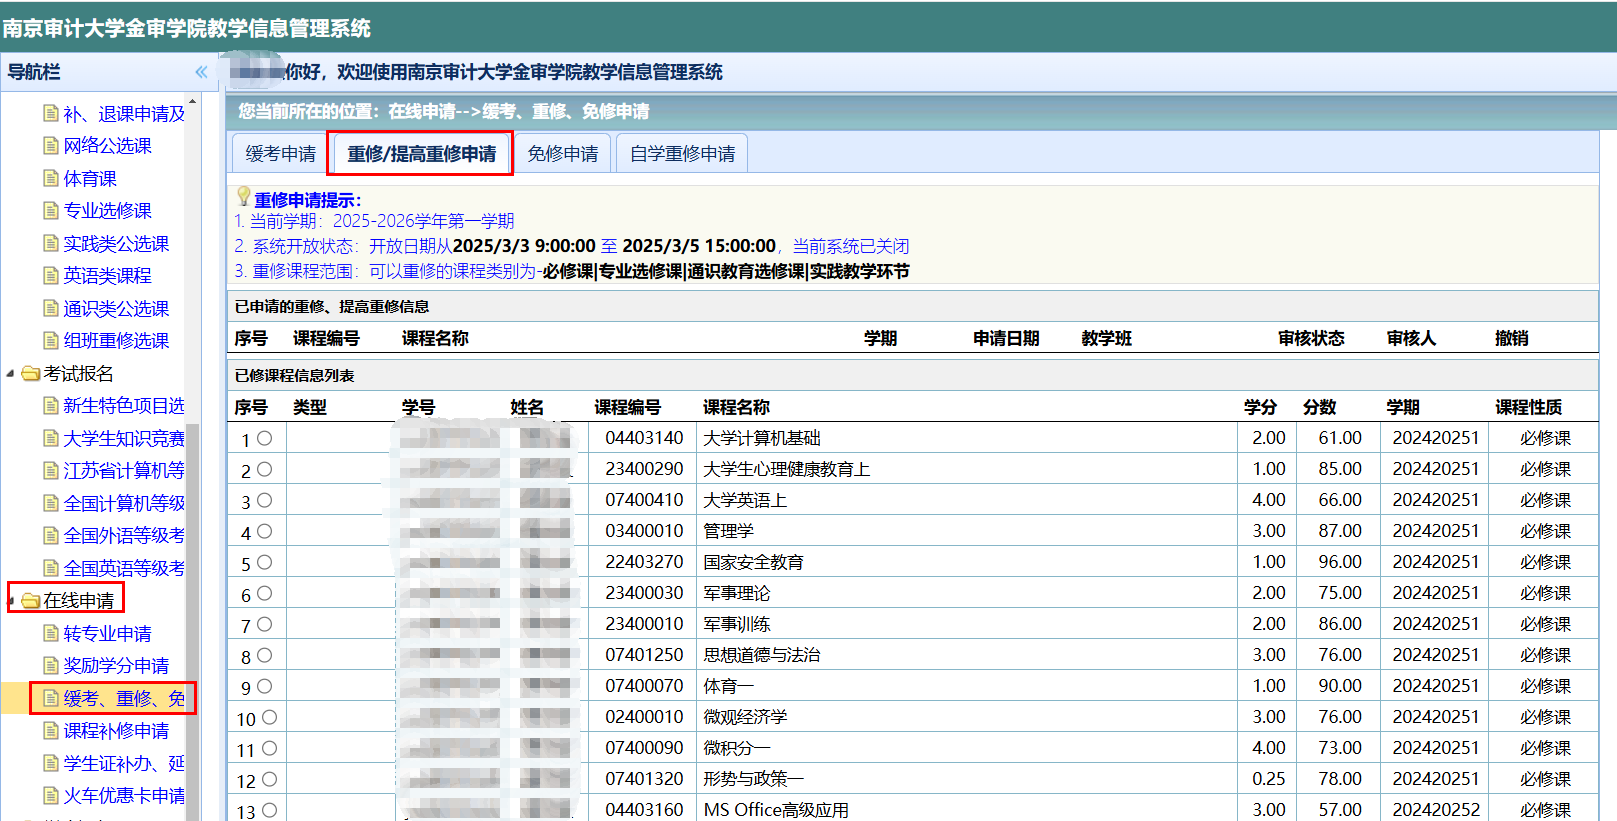The width and height of the screenshot is (1617, 821).
Task: Click the document icon beside 网络公选课
Action: pyautogui.click(x=51, y=146)
